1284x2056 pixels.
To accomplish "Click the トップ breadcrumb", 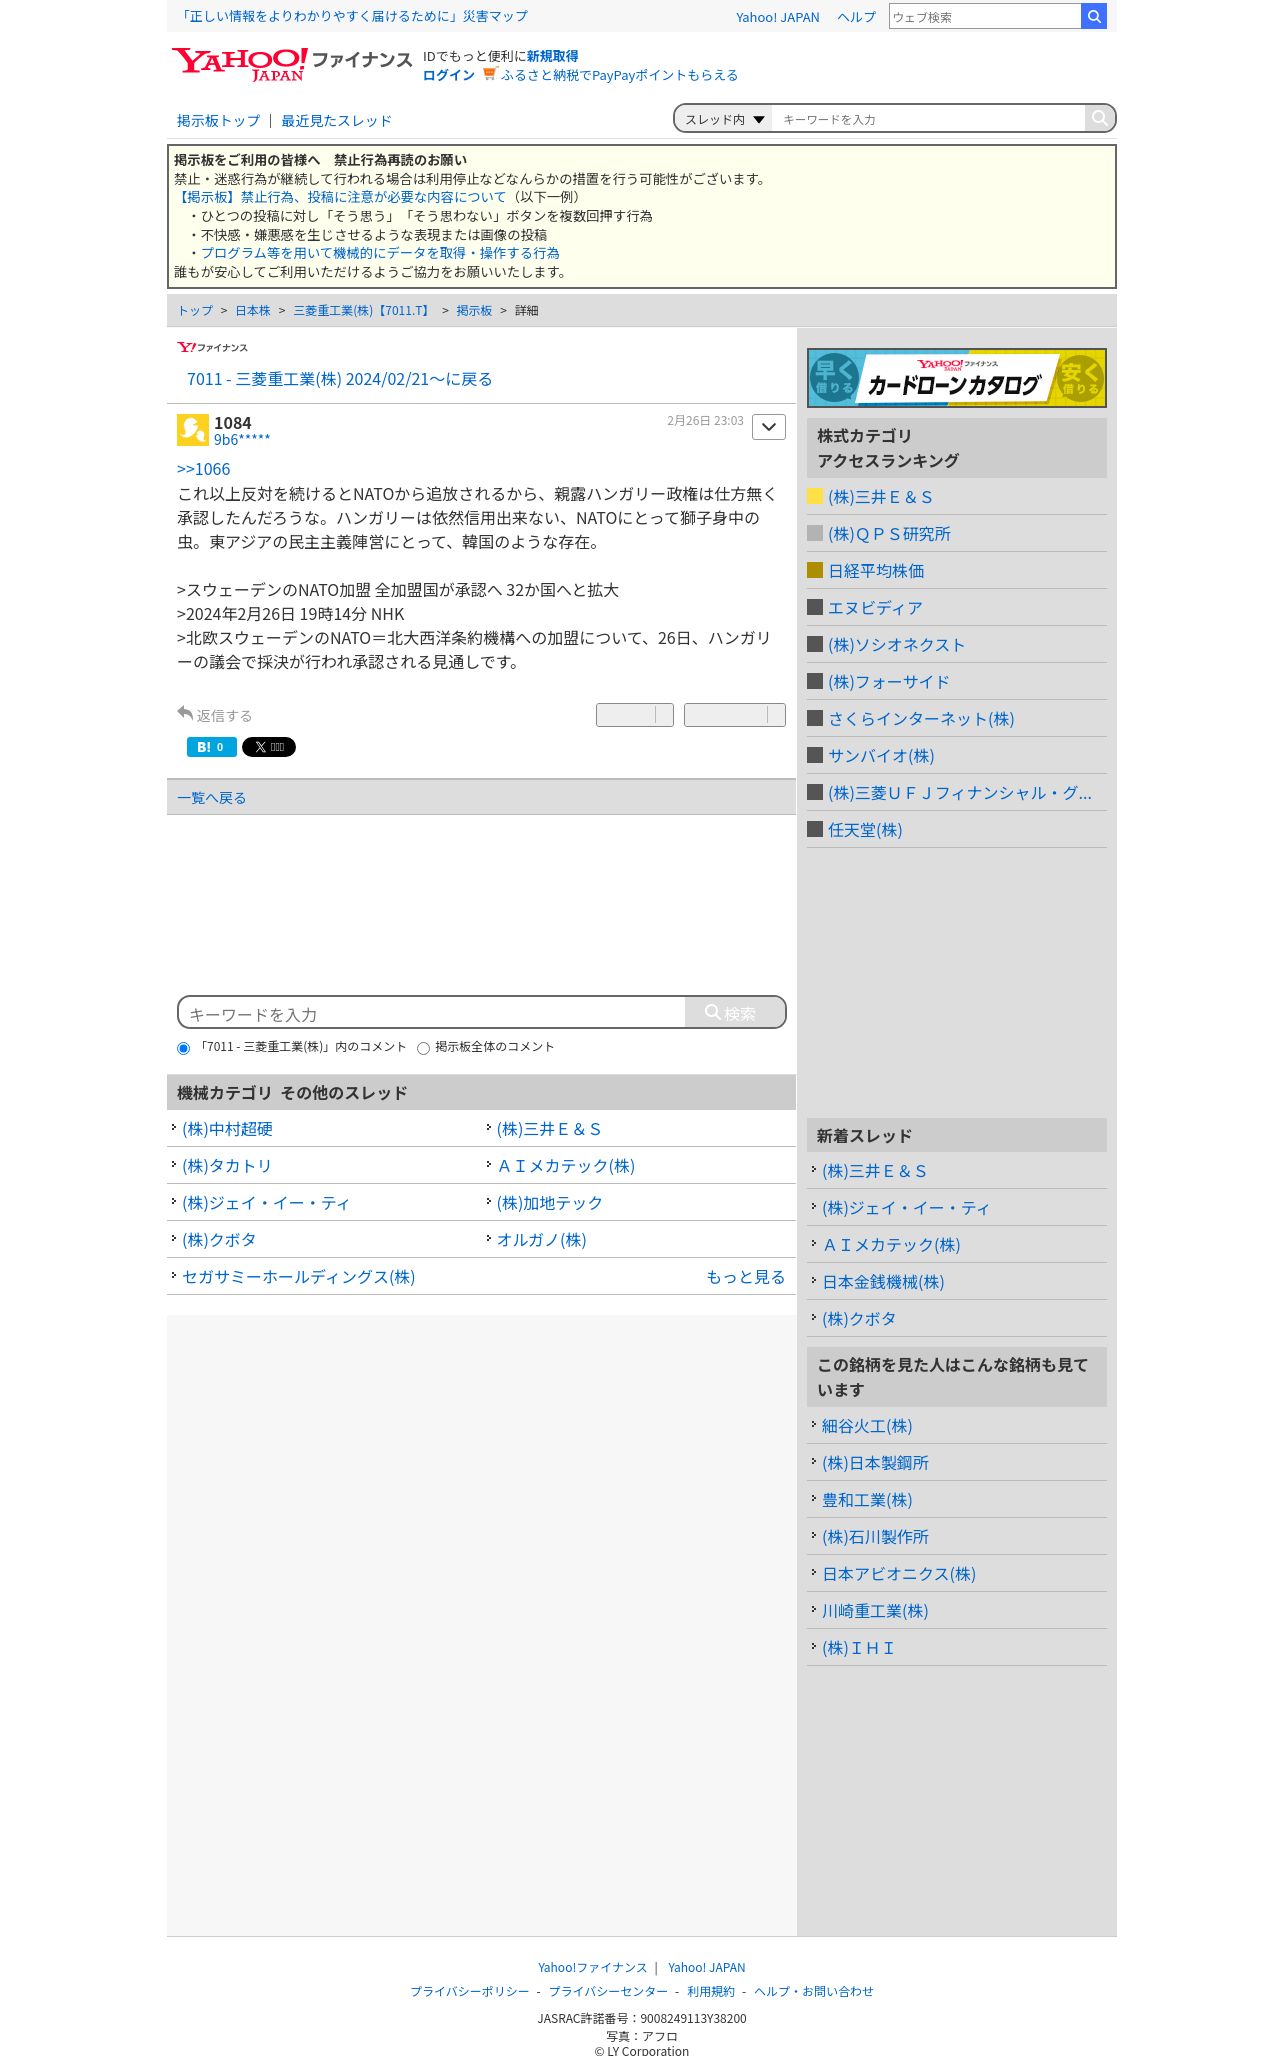I will click(x=195, y=311).
